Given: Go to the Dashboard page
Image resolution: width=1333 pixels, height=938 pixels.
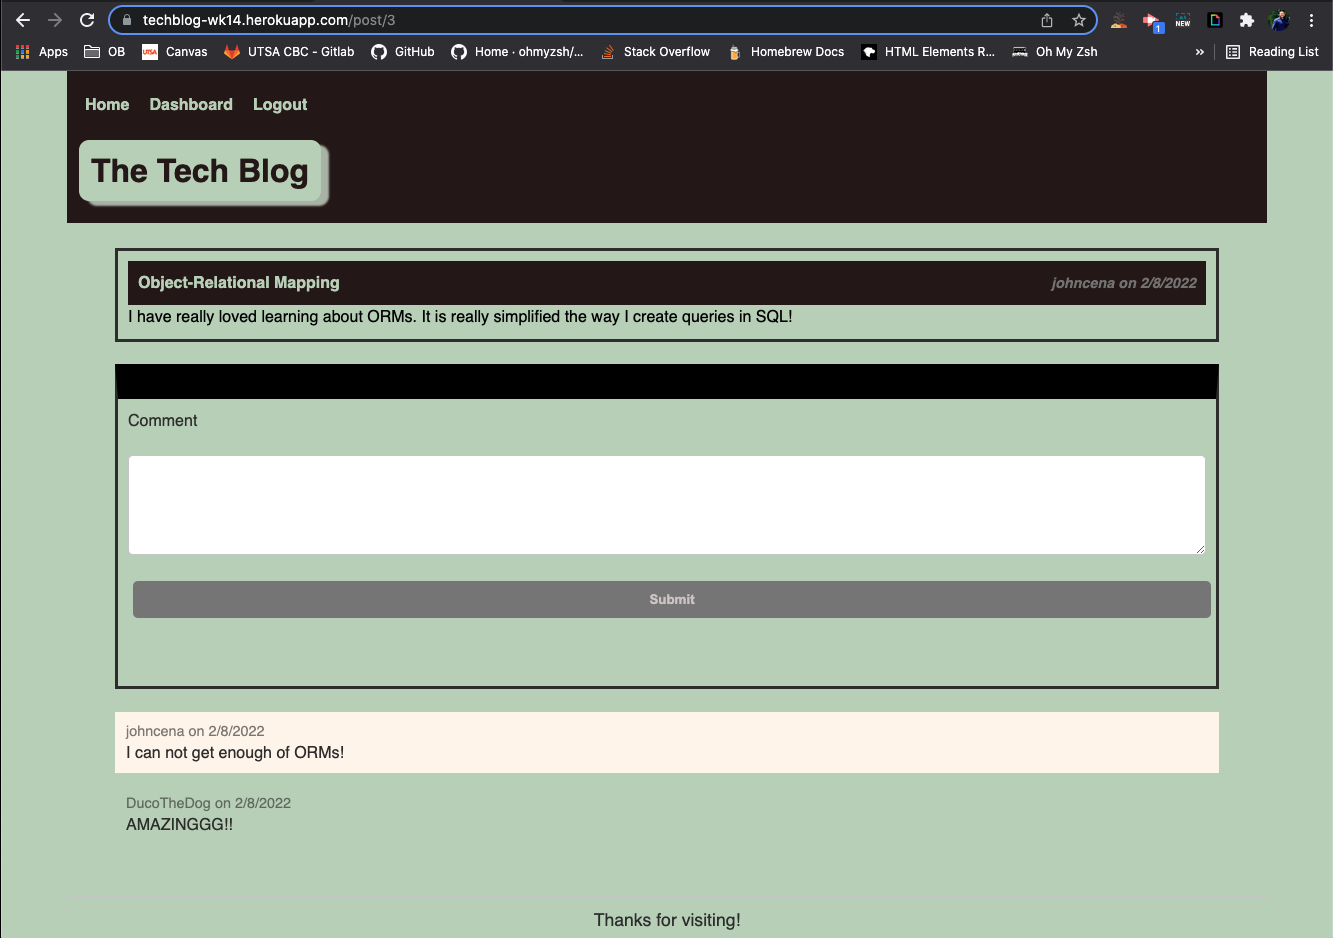Looking at the screenshot, I should (x=191, y=104).
